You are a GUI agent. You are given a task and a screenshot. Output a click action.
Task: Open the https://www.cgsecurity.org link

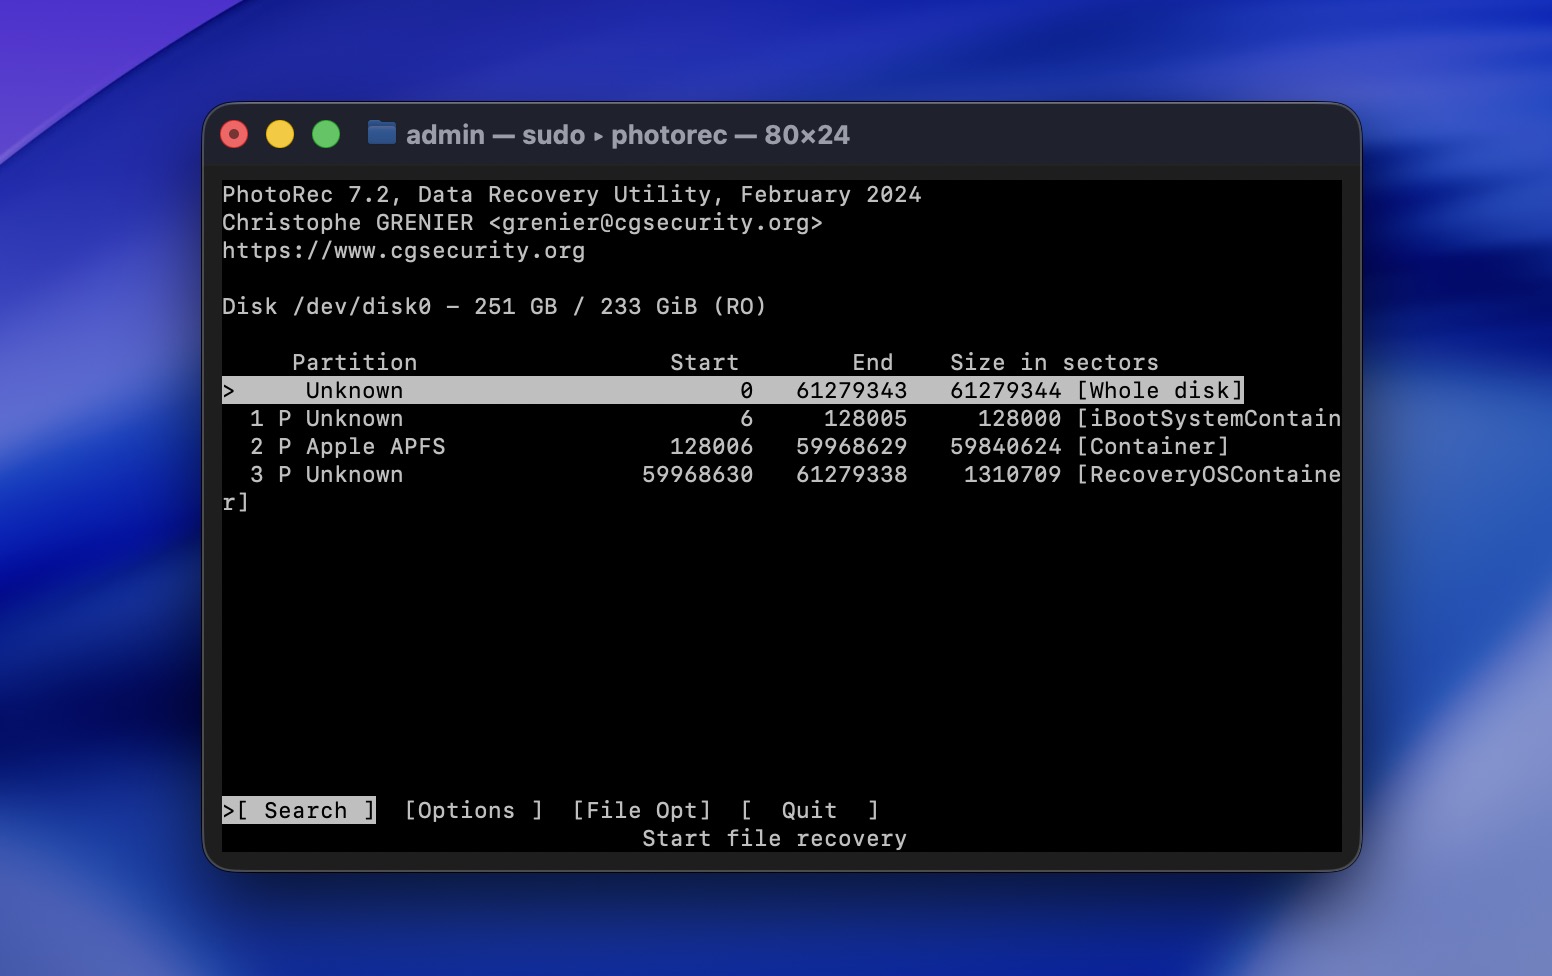pos(403,250)
